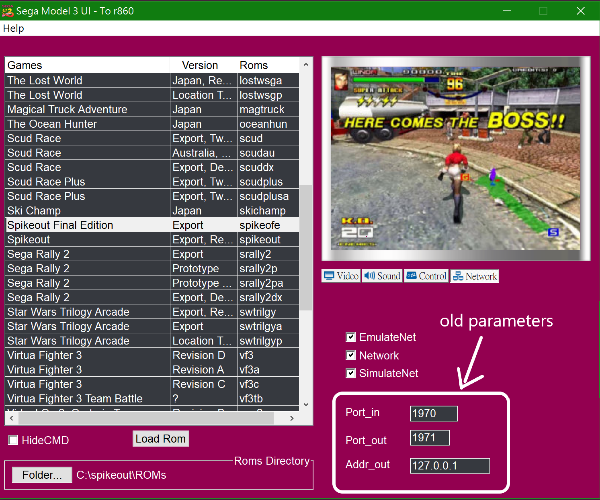Switch to the Network tab
The width and height of the screenshot is (600, 500).
[474, 276]
